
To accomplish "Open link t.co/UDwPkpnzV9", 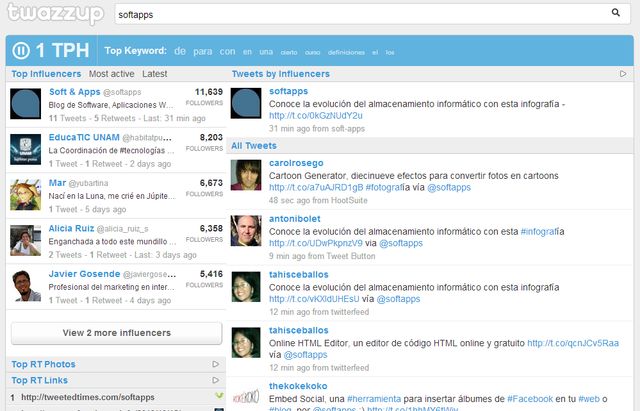I will click(x=316, y=243).
